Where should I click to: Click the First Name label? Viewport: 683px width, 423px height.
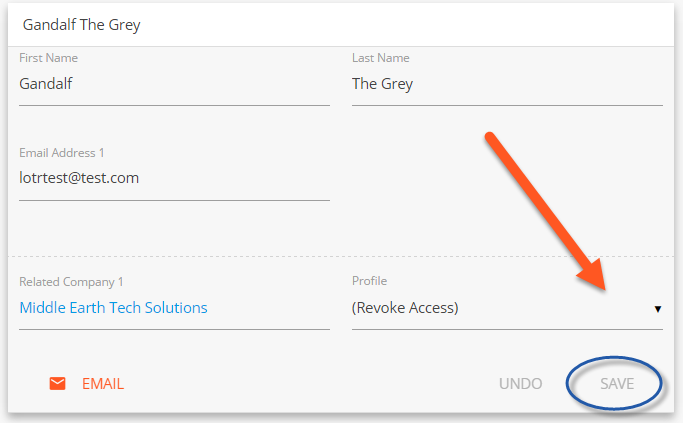click(48, 58)
